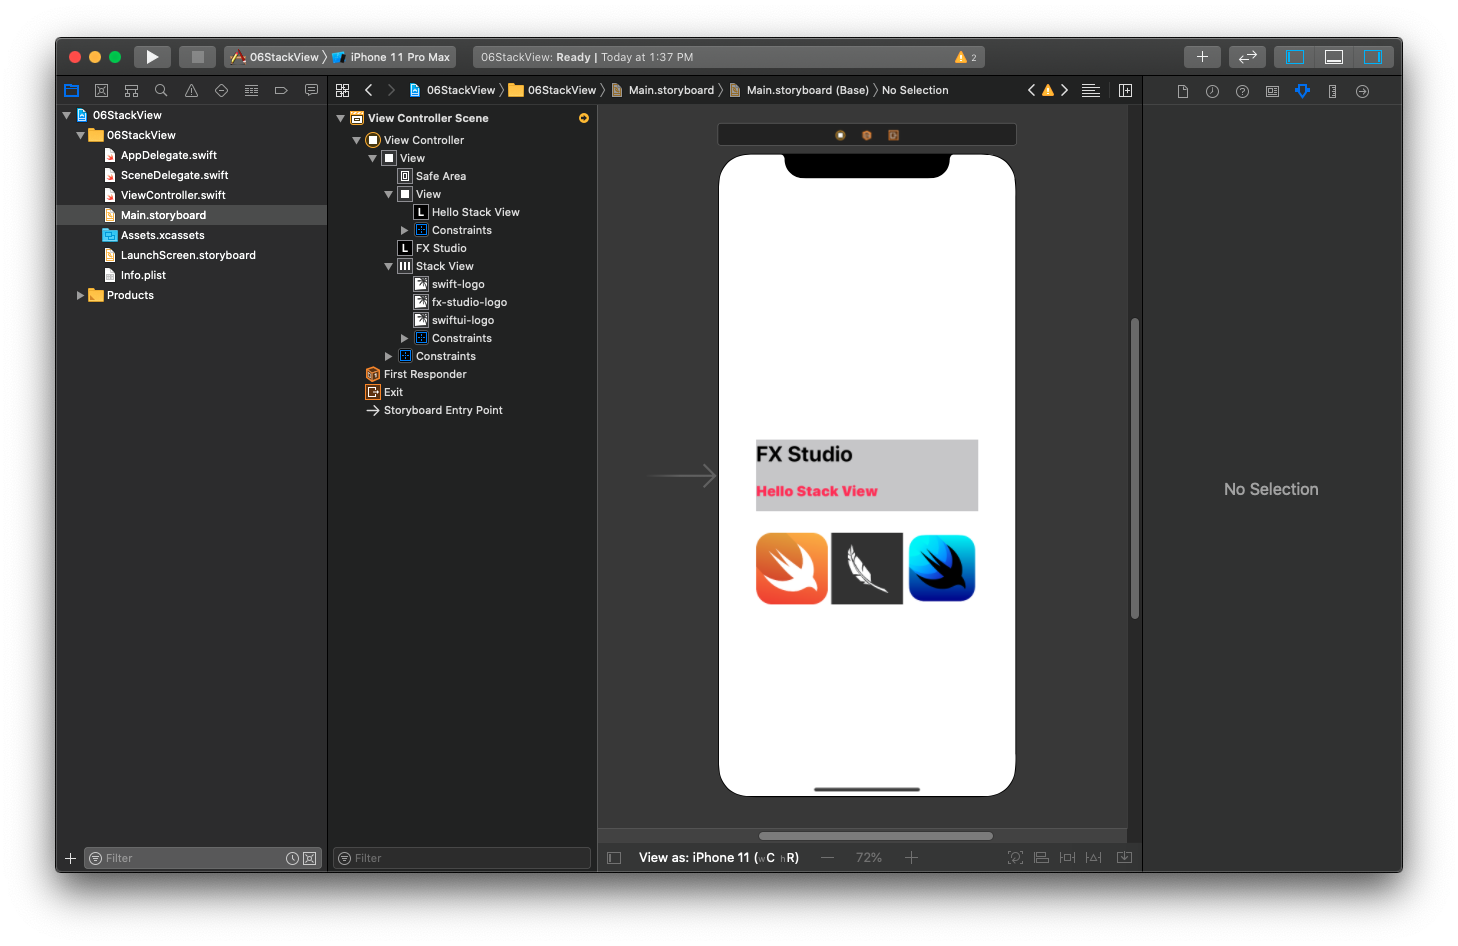Show the Identity inspector

[x=1272, y=91]
